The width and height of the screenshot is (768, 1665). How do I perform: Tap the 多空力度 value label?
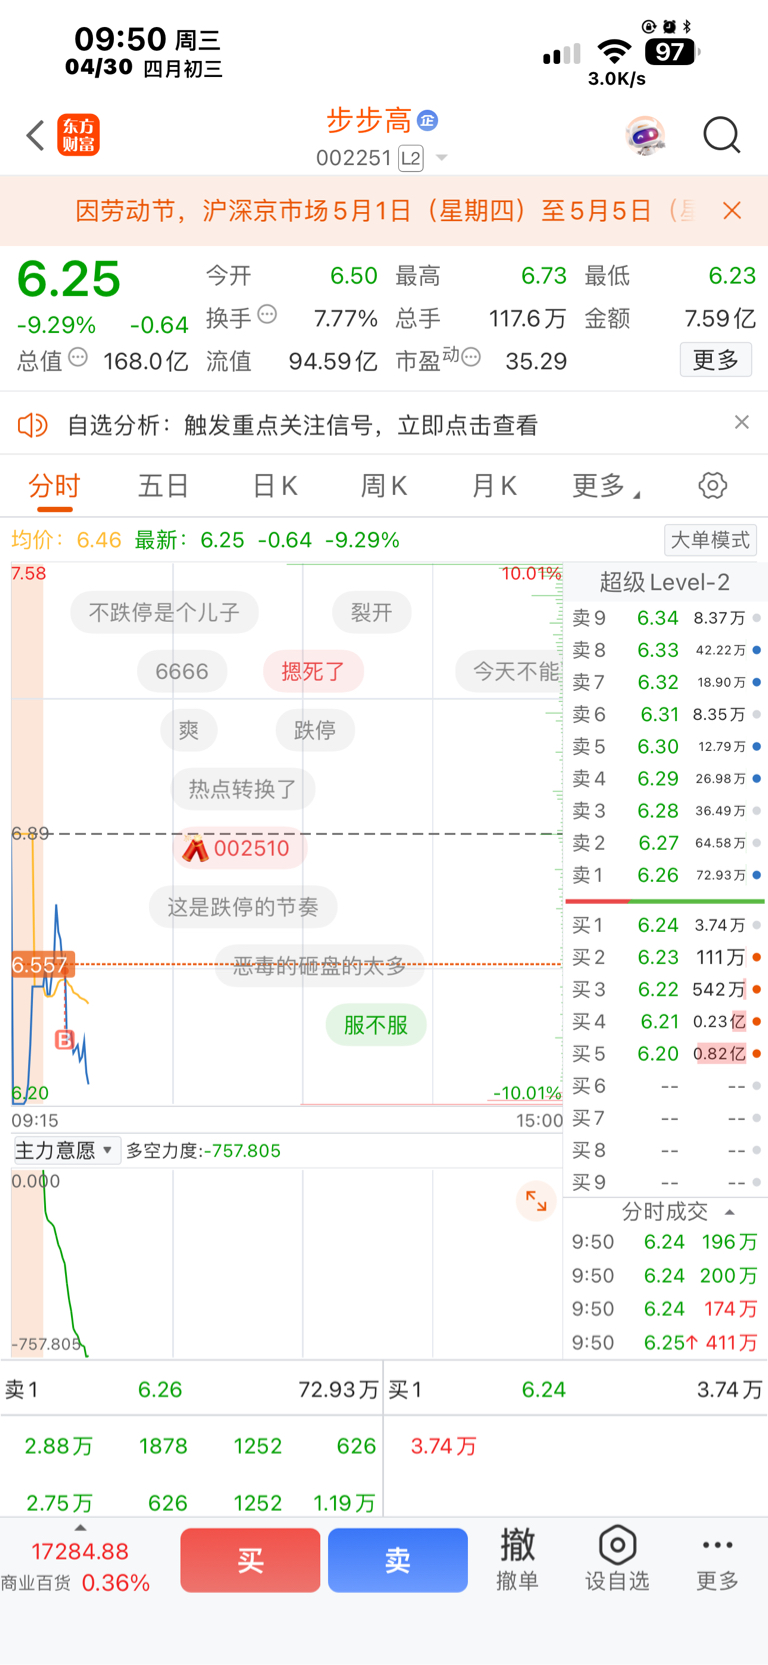click(203, 1151)
